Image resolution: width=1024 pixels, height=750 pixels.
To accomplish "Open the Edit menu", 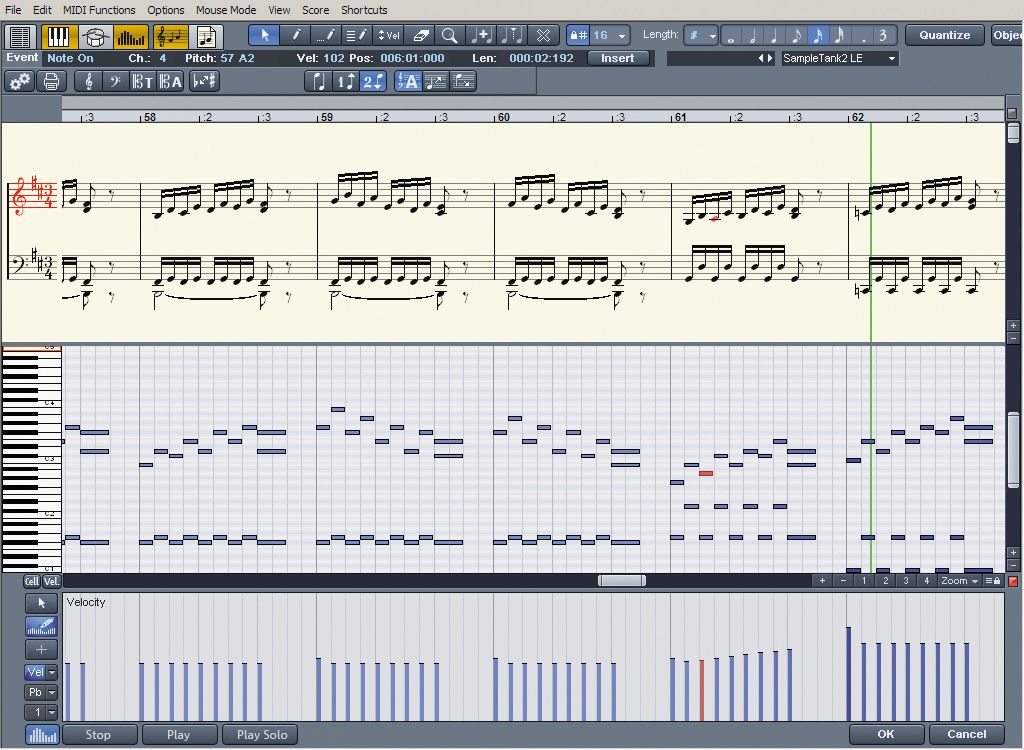I will pyautogui.click(x=42, y=10).
